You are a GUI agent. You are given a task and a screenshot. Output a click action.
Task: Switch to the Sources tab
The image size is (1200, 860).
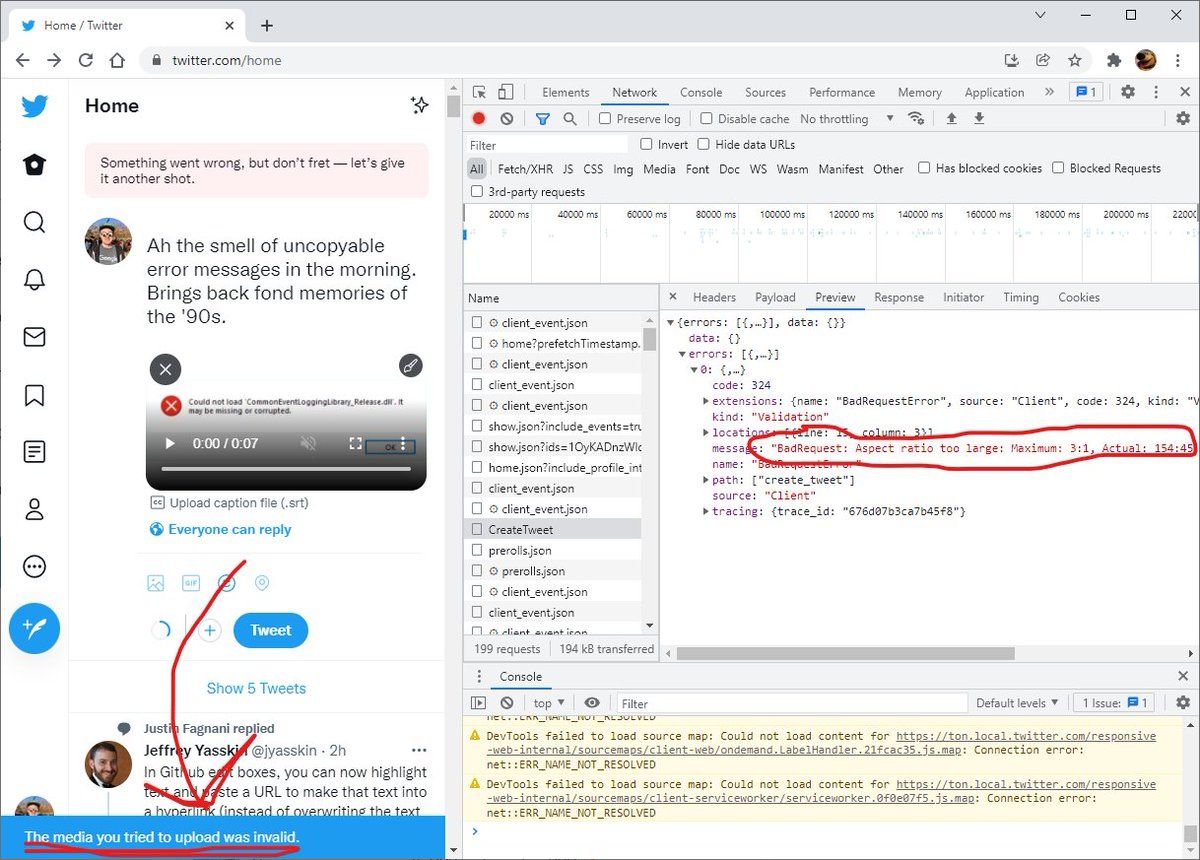click(x=765, y=92)
